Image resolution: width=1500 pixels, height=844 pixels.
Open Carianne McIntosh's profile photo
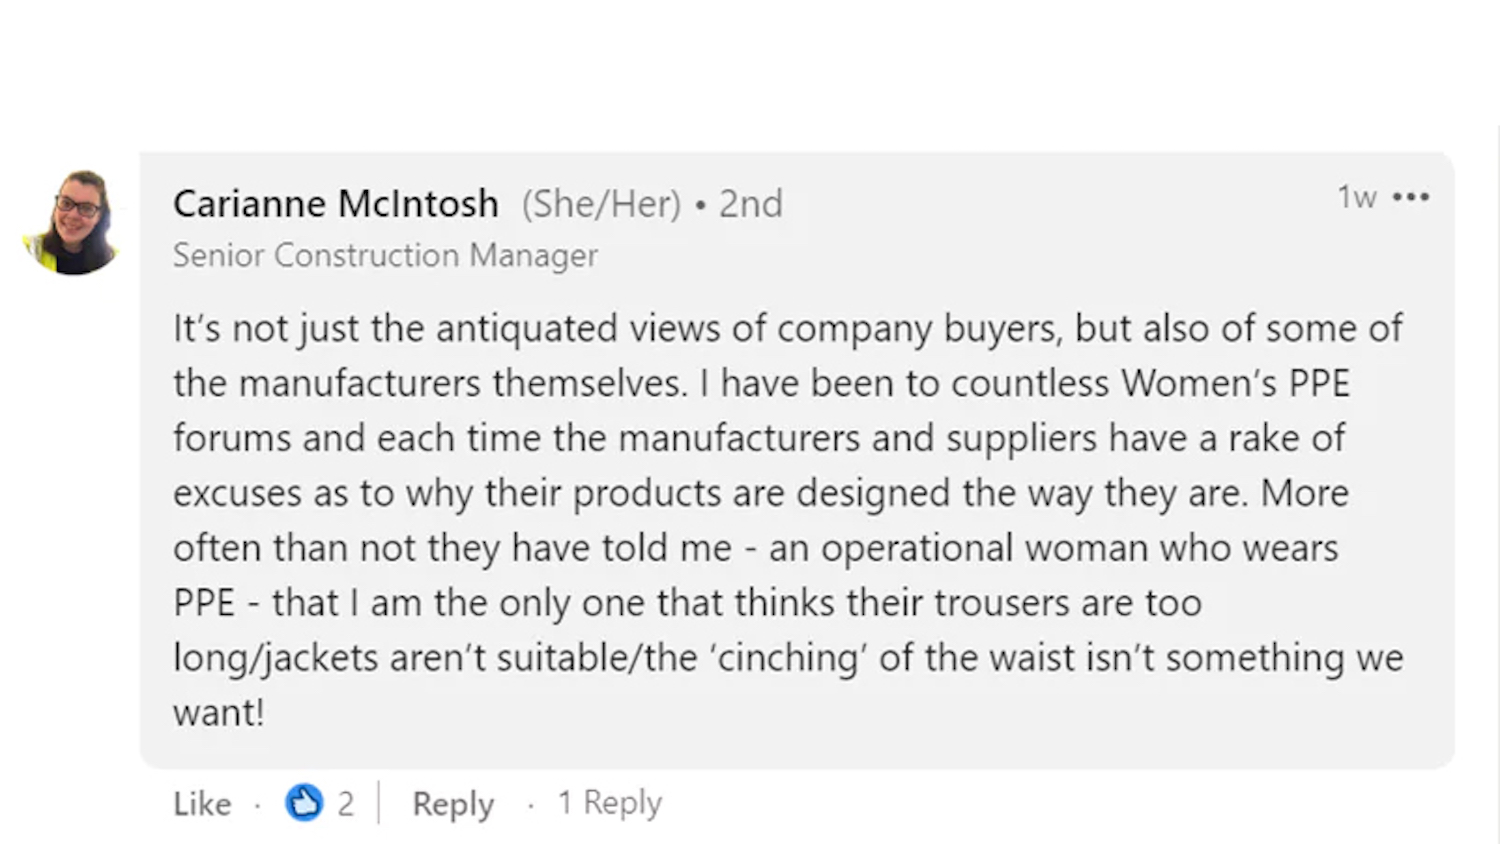tap(73, 222)
